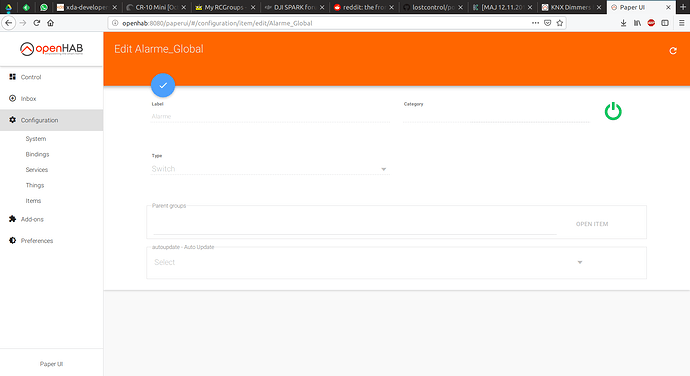Click the browser home icon
This screenshot has height=376, width=690.
(51, 23)
